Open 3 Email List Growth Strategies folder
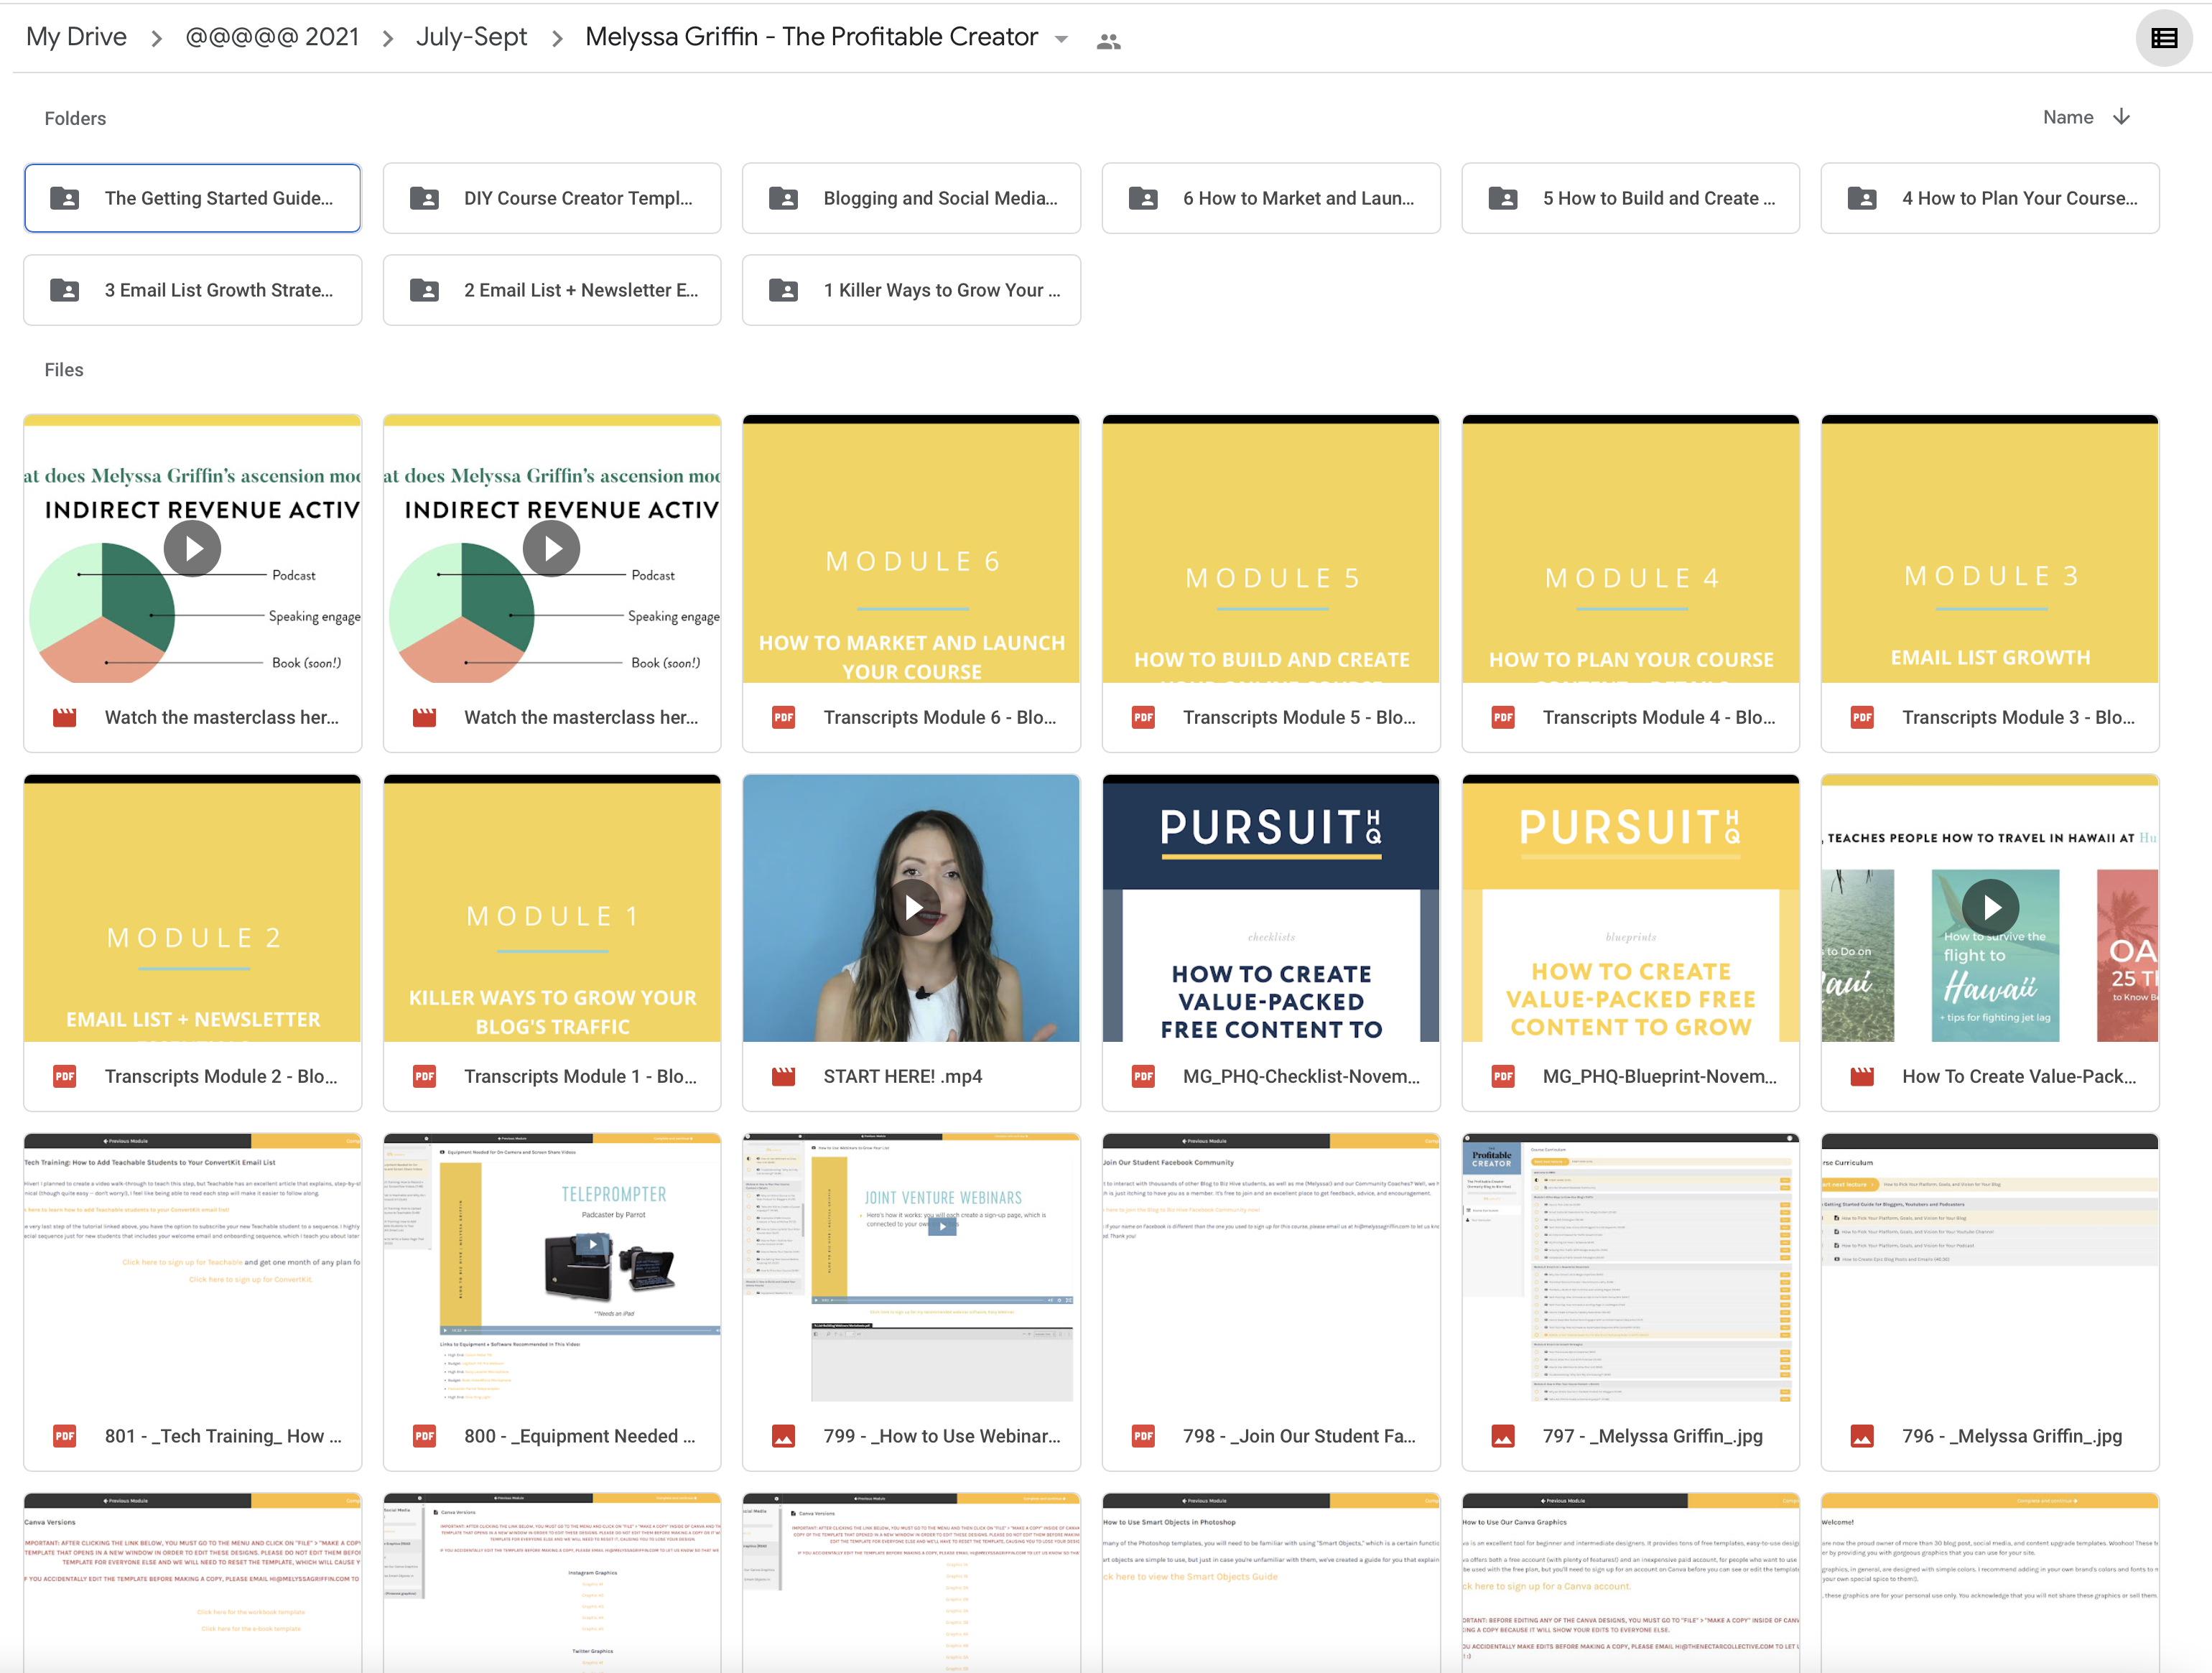 [x=192, y=290]
